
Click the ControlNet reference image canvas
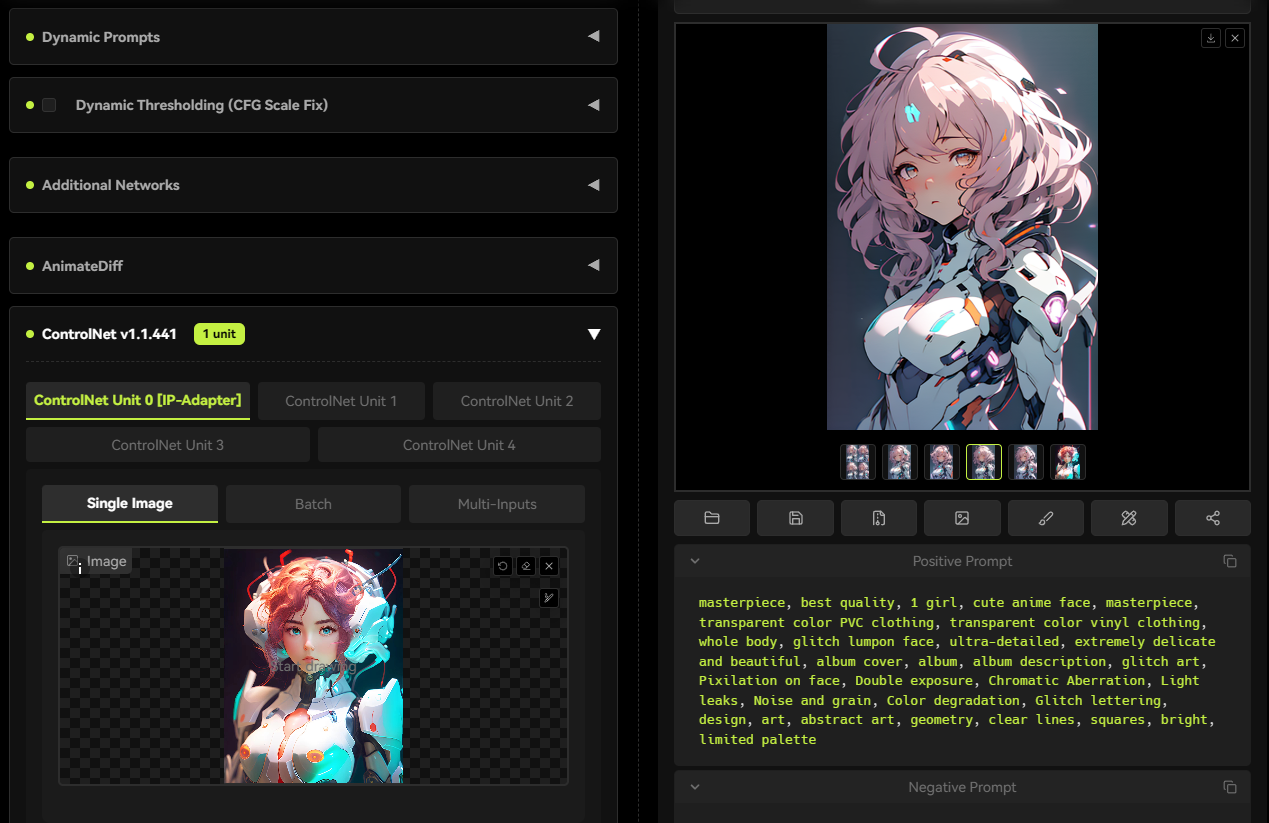(x=313, y=665)
